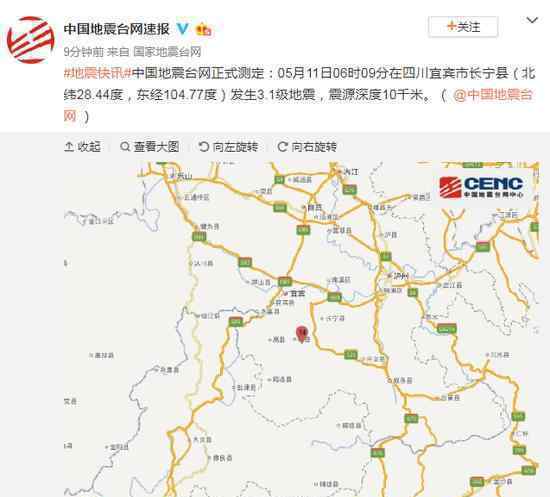Click the 泸州 city label on map
This screenshot has width=550, height=497.
[398, 276]
